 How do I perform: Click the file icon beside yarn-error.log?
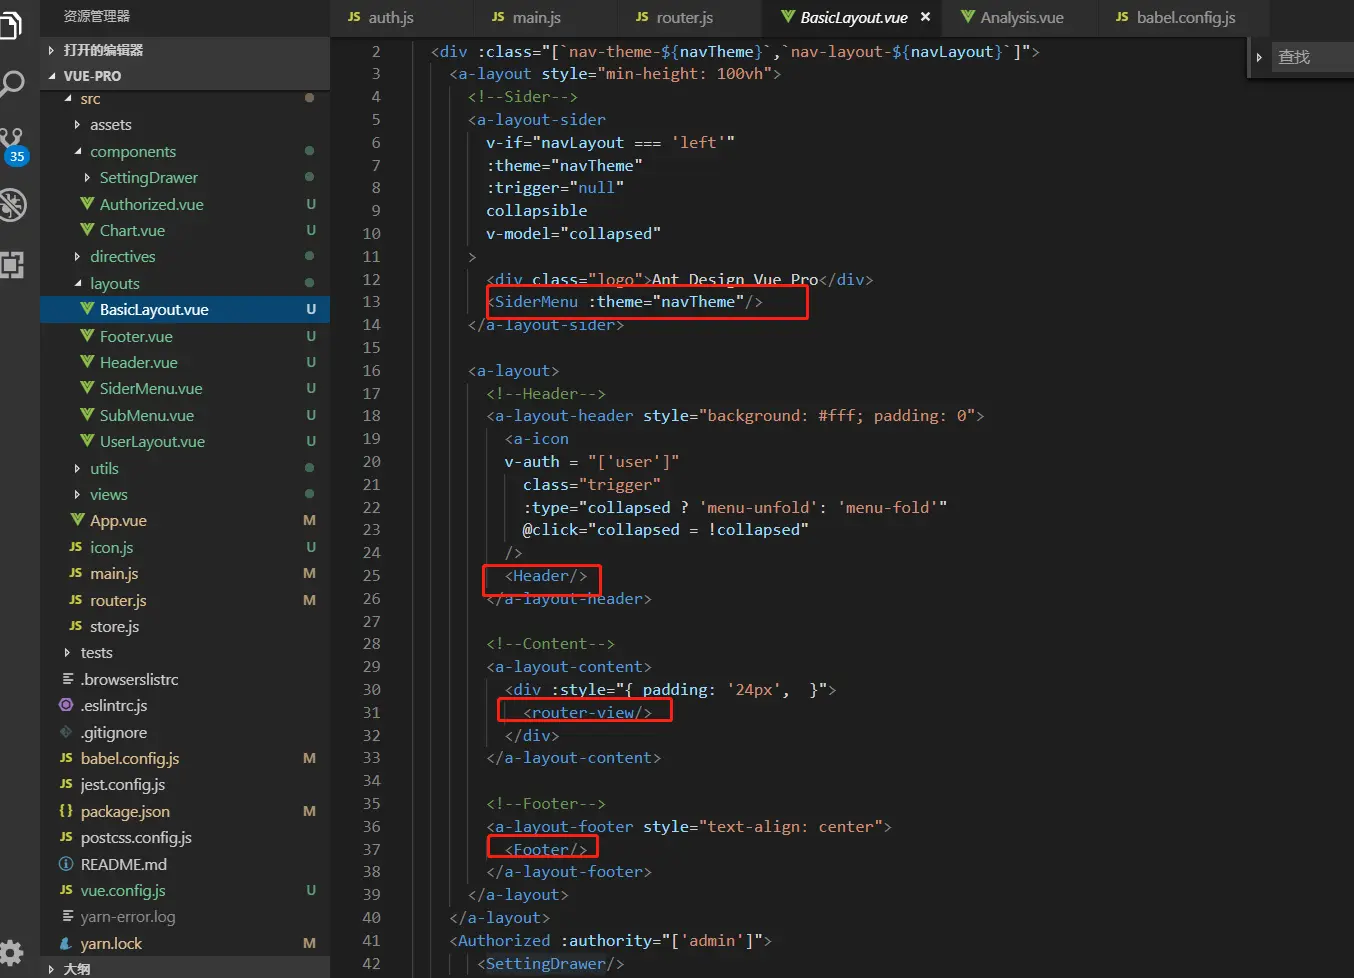67,916
